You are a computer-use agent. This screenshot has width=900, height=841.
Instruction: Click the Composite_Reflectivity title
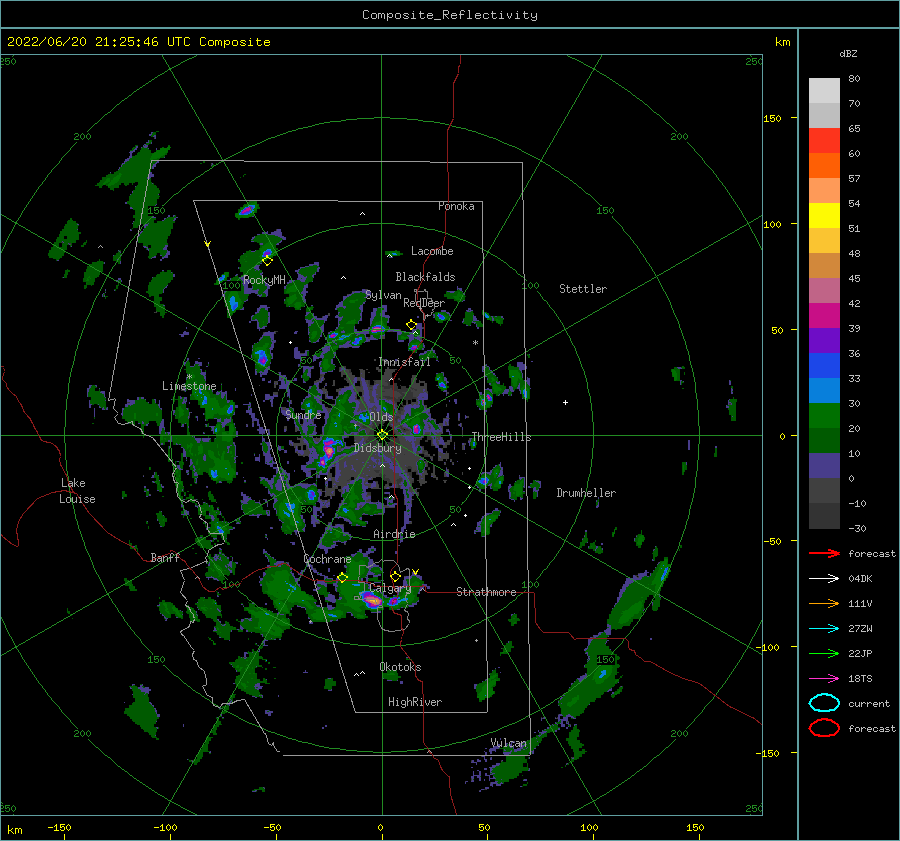tap(450, 15)
